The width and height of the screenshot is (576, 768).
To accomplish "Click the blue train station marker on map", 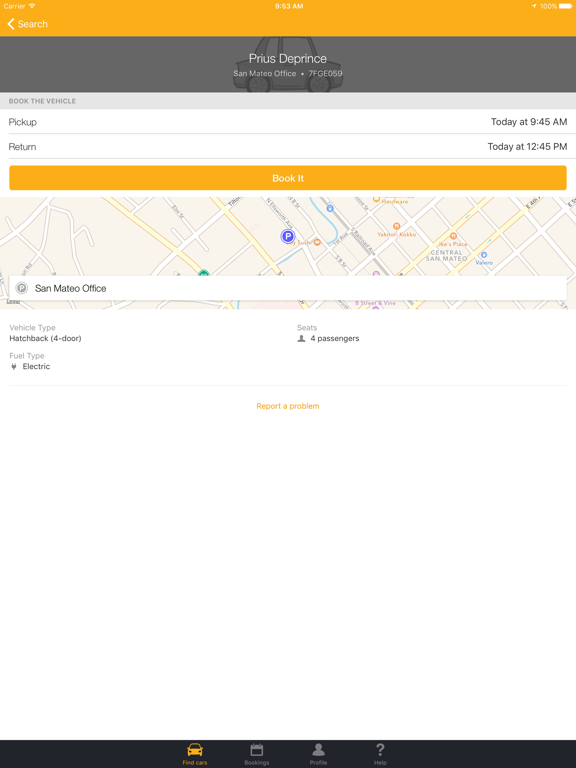I will (x=330, y=209).
